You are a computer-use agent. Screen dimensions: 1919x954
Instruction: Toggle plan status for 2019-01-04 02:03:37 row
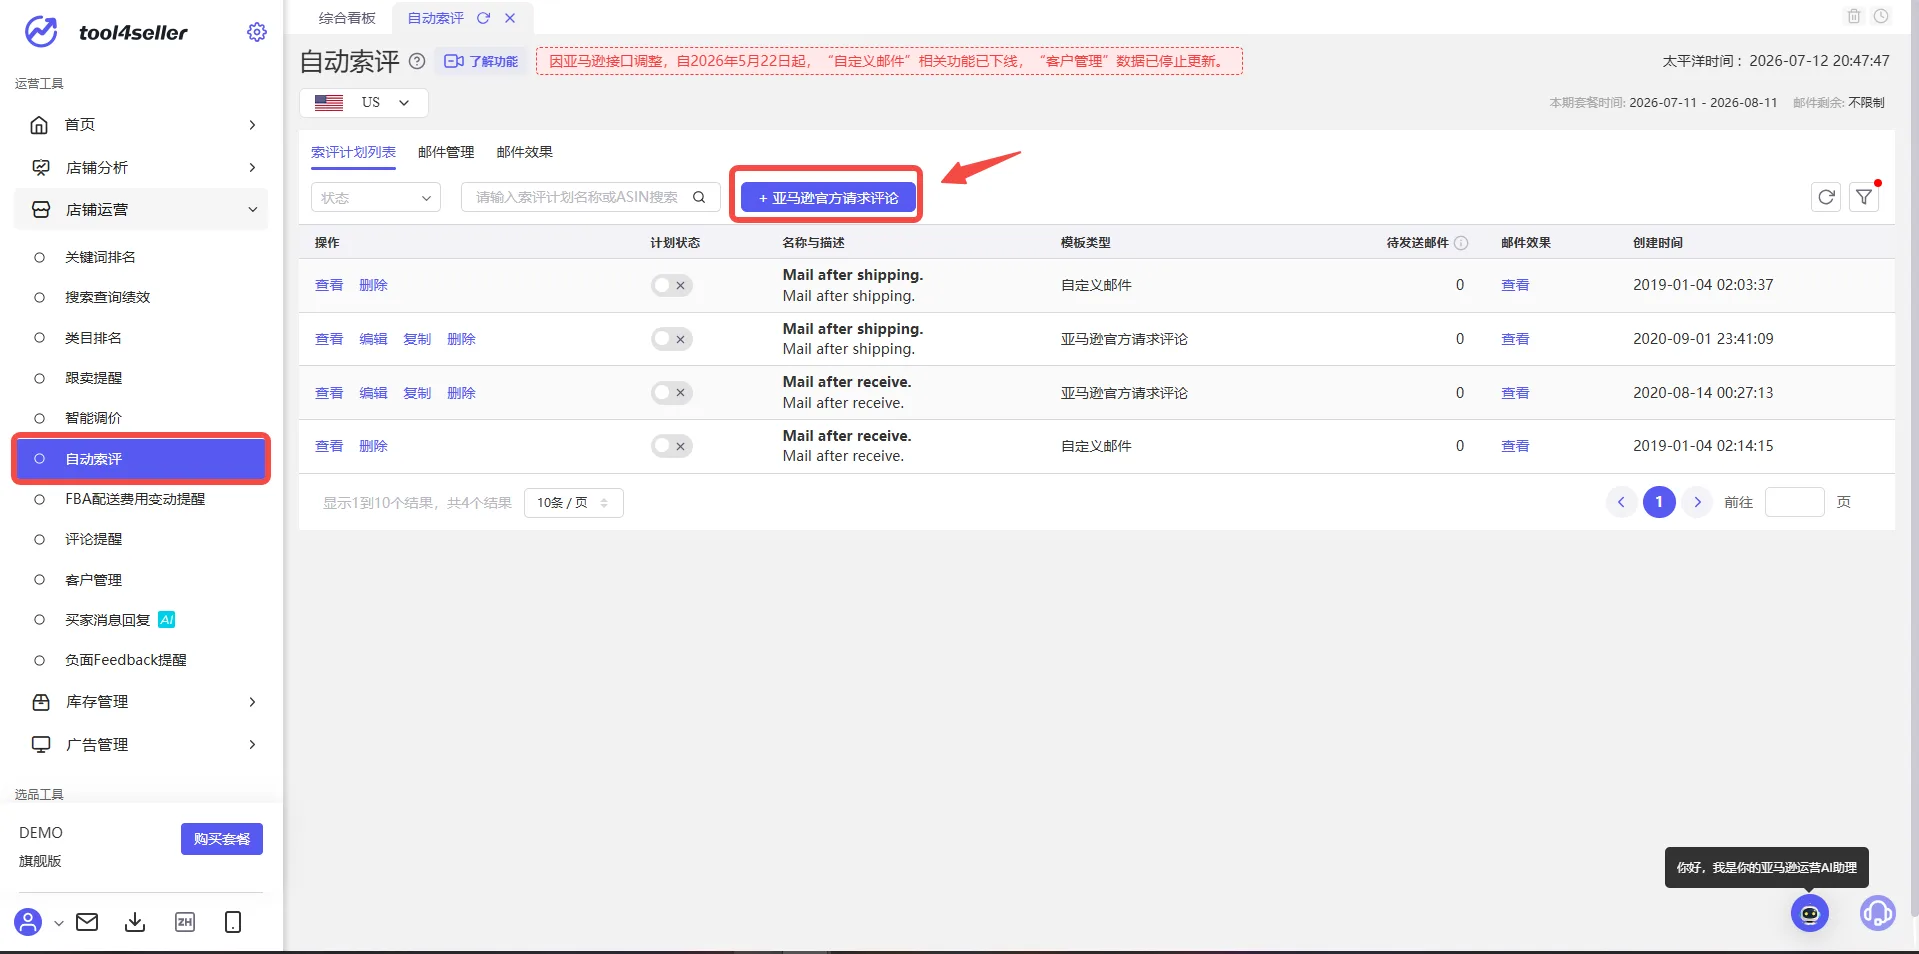672,285
